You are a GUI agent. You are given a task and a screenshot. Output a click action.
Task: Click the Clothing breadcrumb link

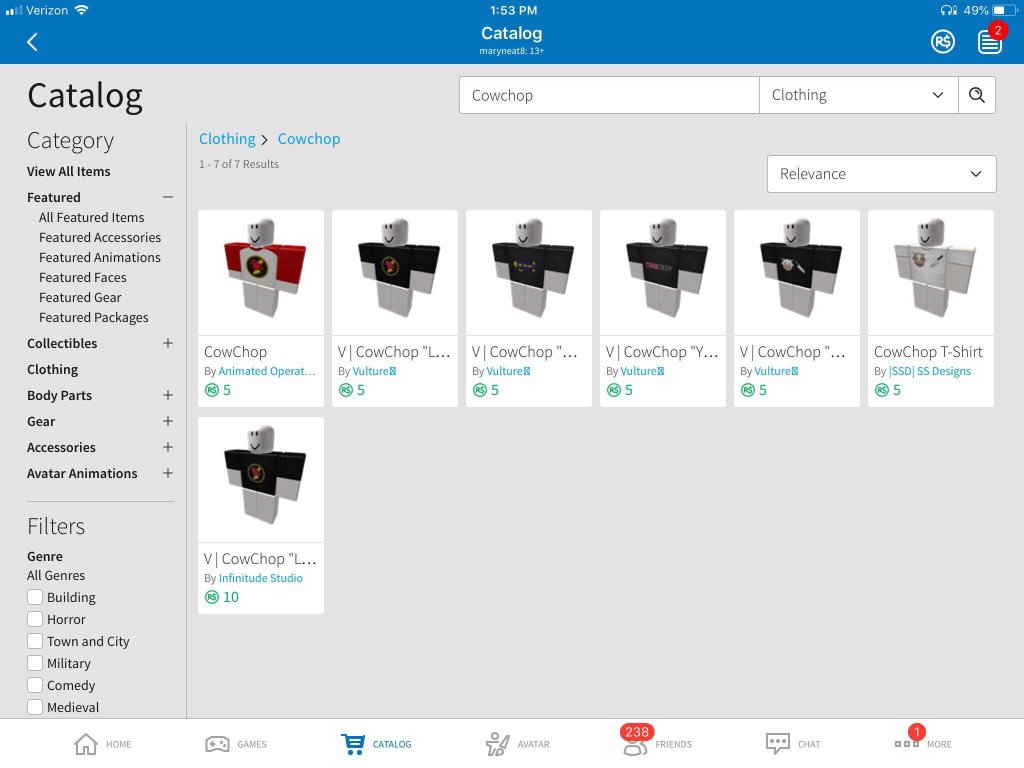point(227,139)
